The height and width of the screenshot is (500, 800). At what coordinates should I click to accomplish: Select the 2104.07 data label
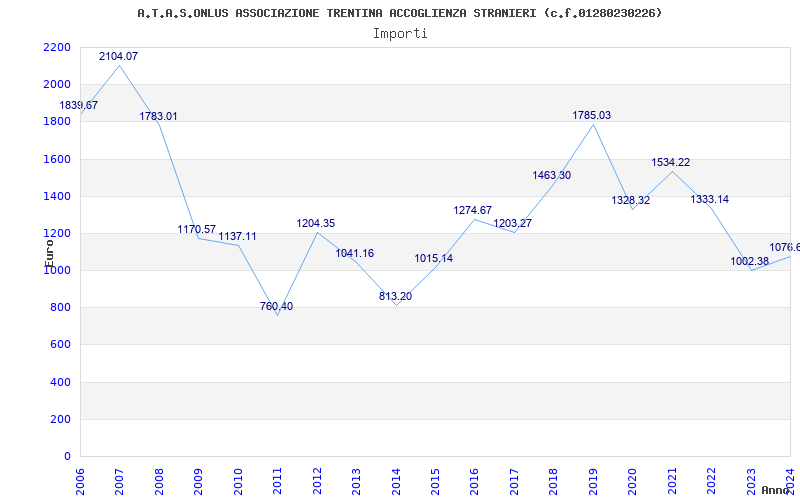click(118, 57)
